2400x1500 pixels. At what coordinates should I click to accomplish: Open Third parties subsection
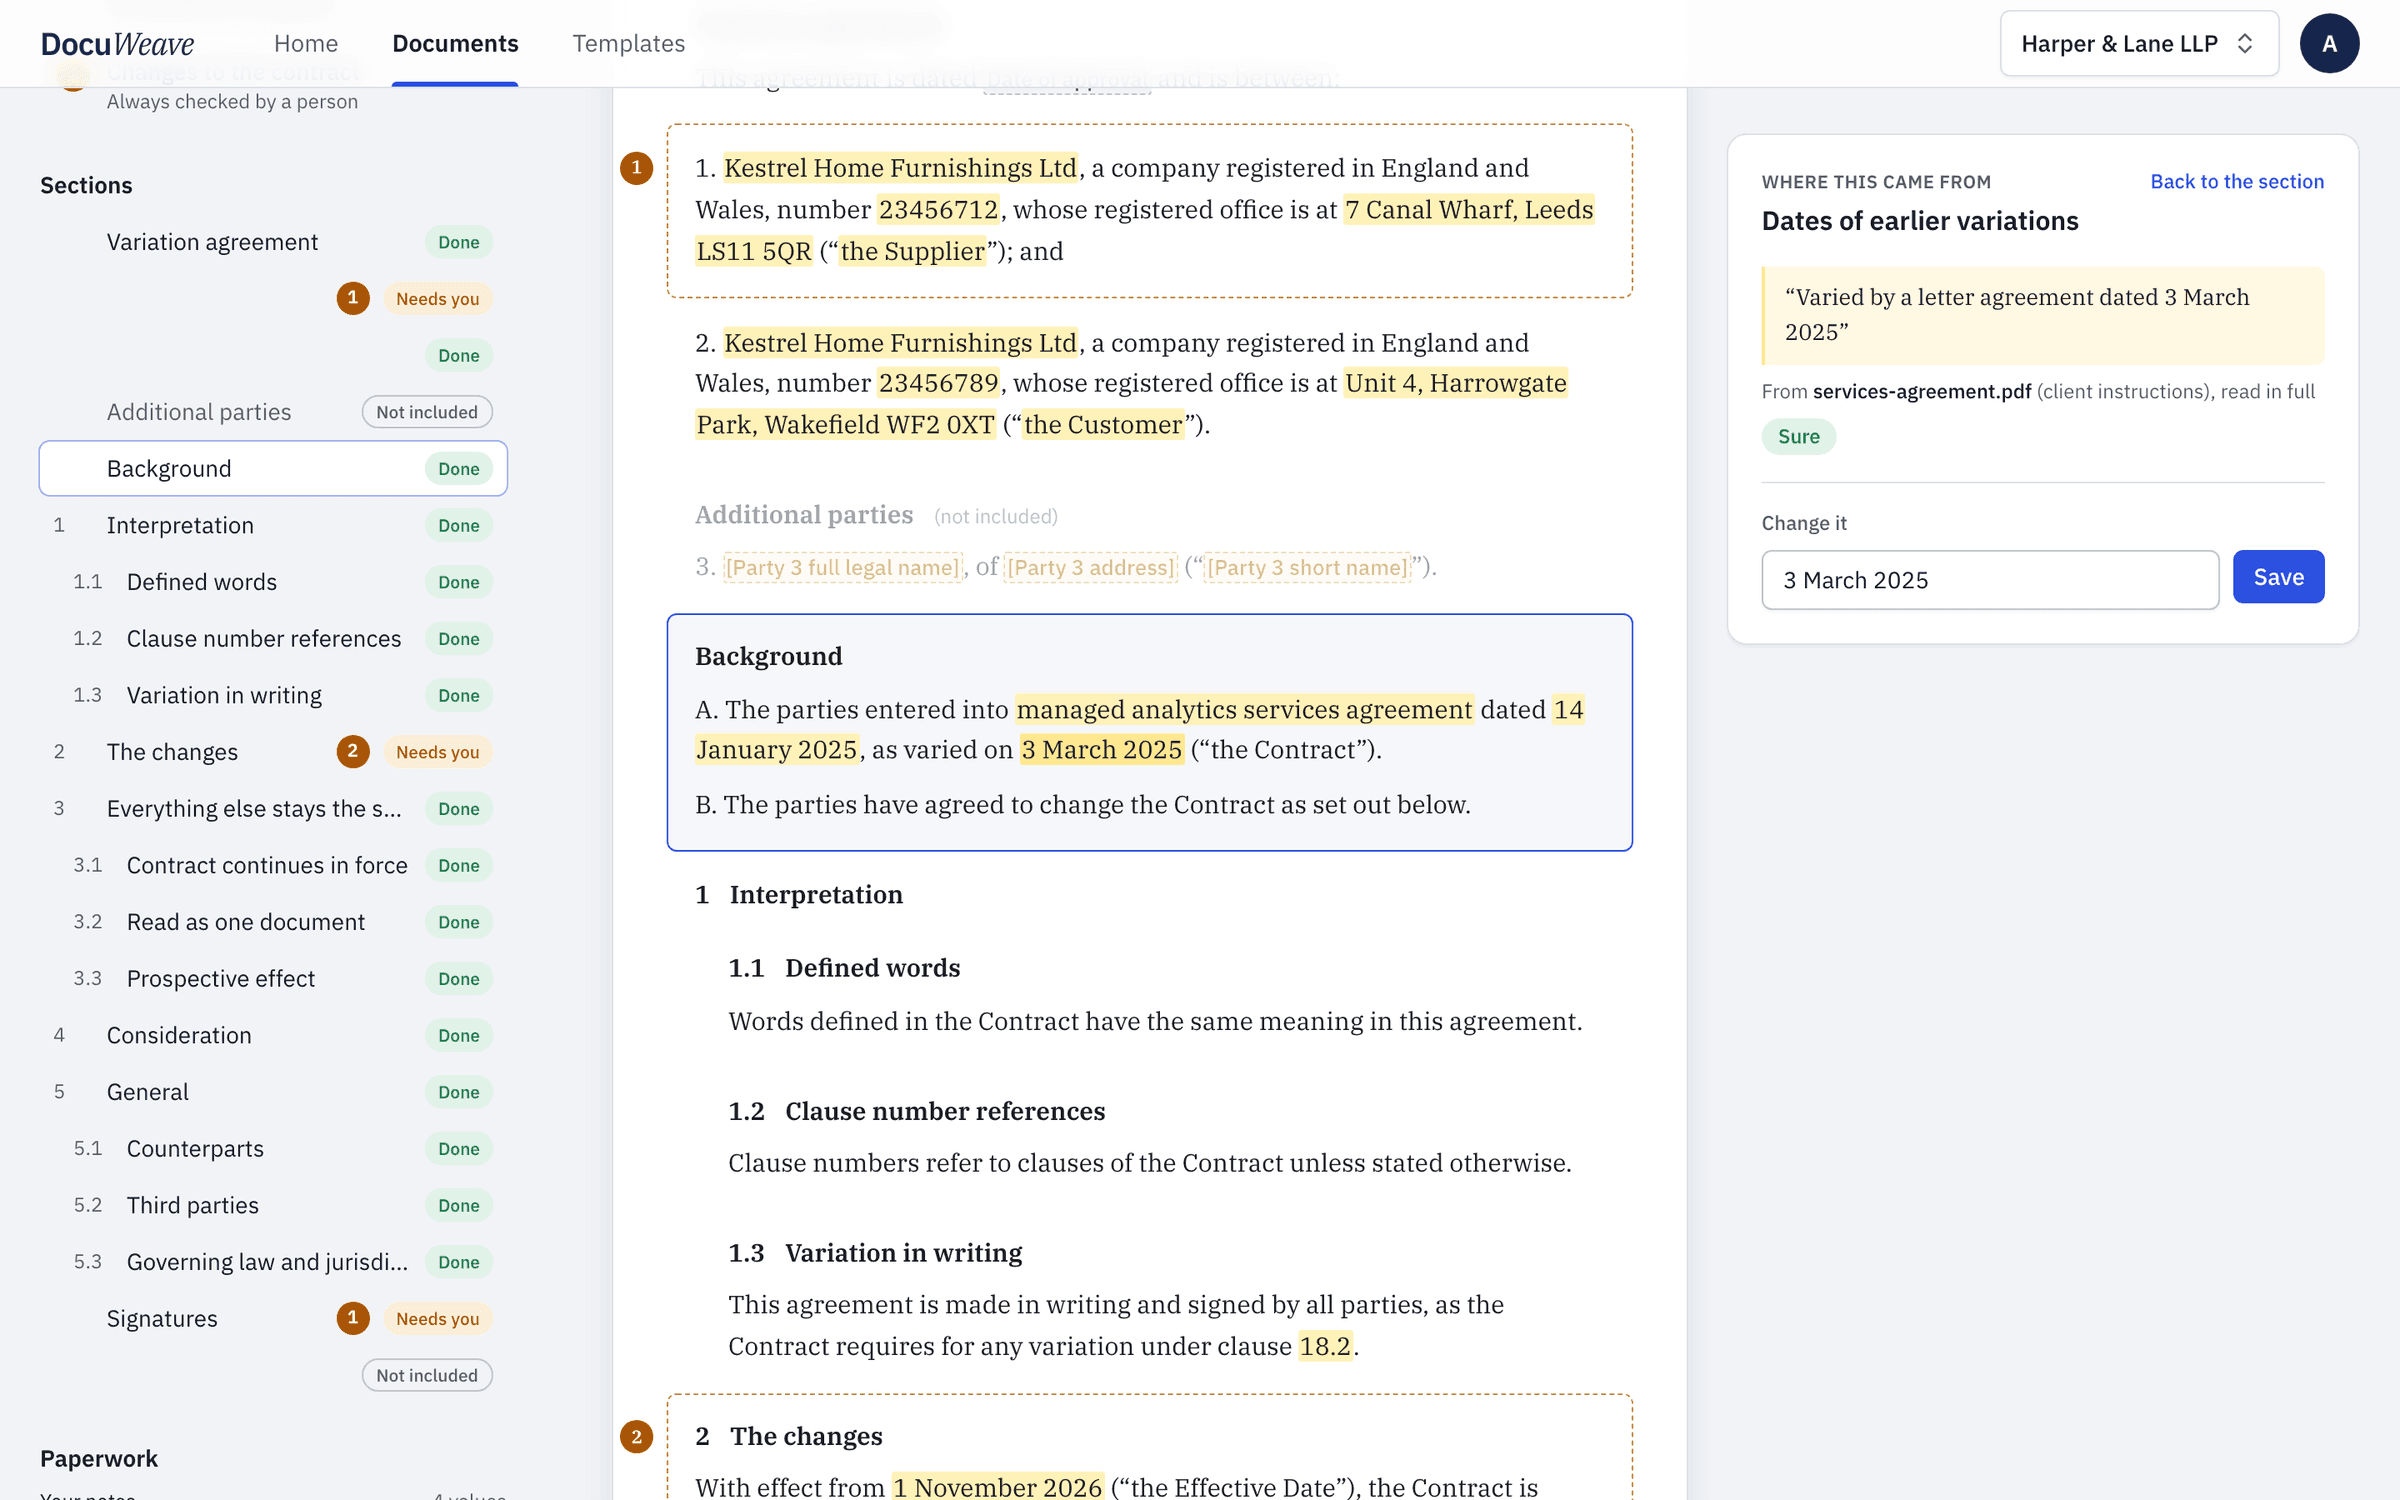273,1205
